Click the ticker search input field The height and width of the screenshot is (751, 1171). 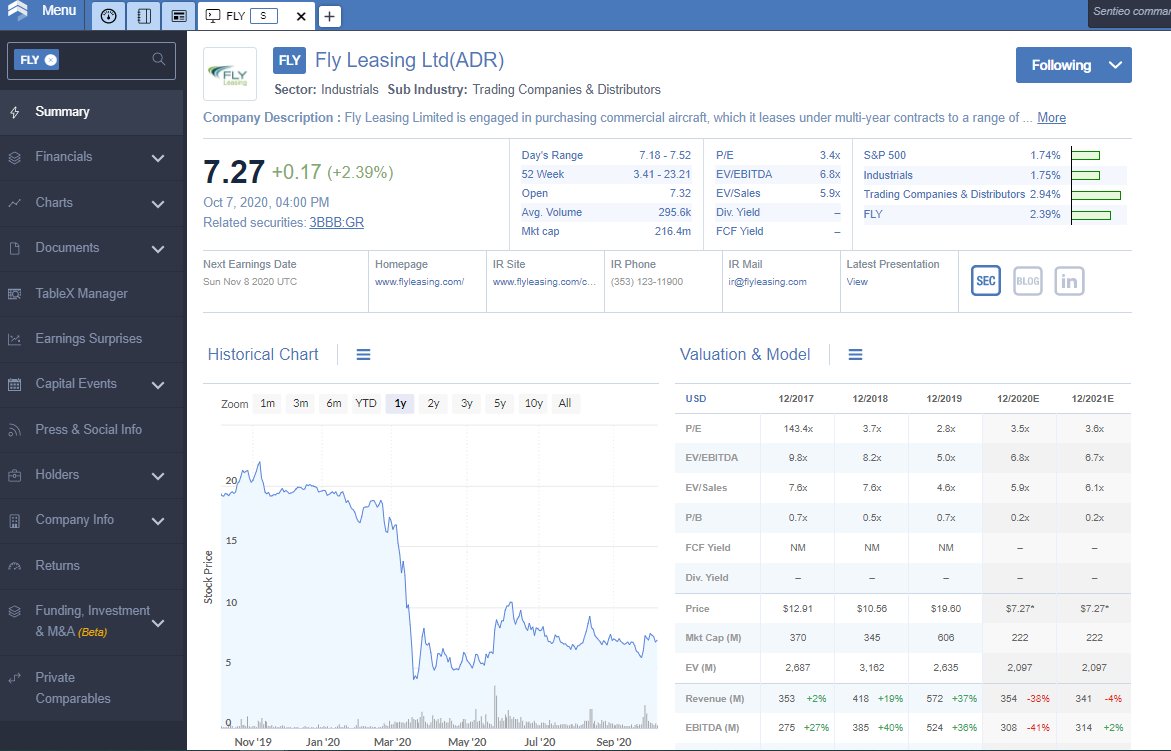(x=105, y=60)
